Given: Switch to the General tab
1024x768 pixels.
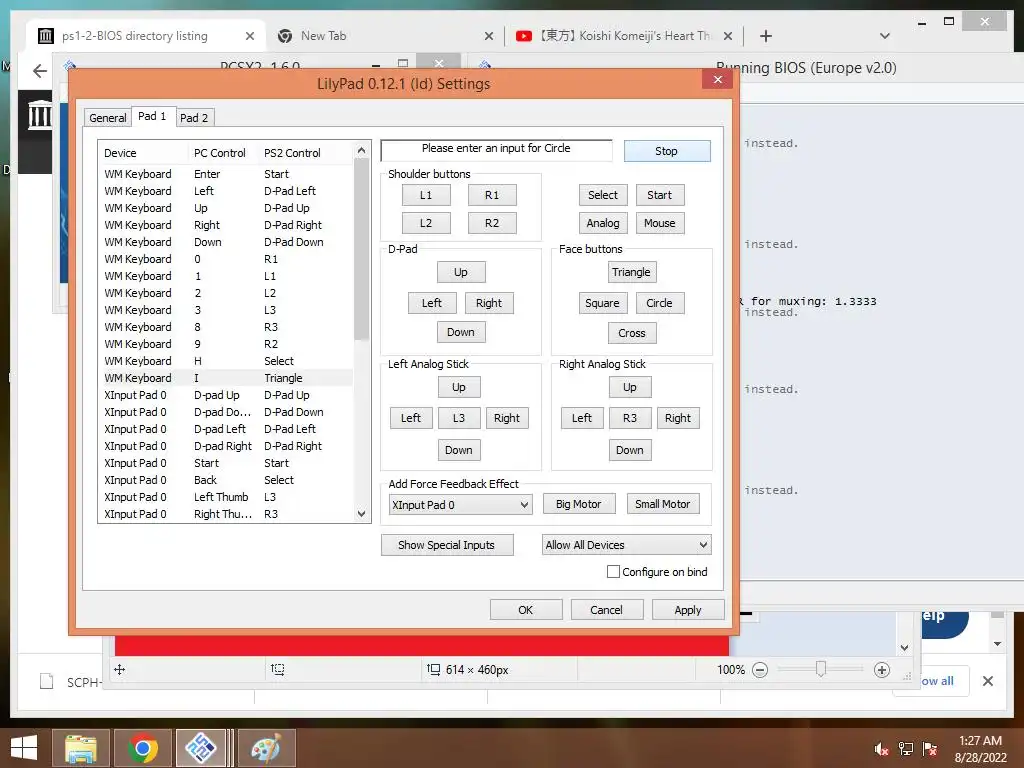Looking at the screenshot, I should point(108,118).
